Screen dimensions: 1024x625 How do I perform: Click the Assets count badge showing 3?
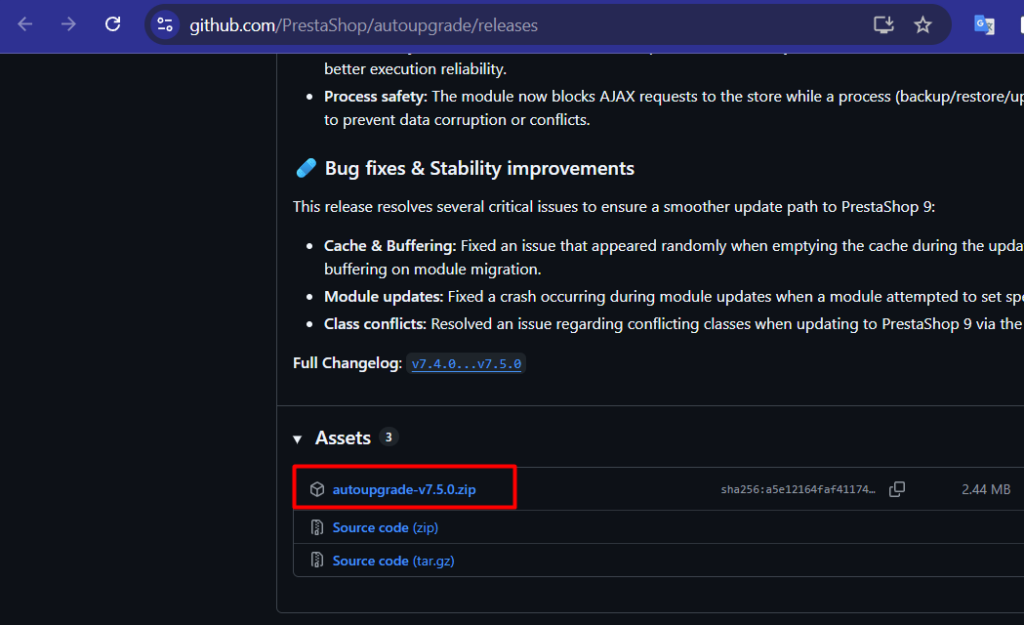[x=389, y=437]
